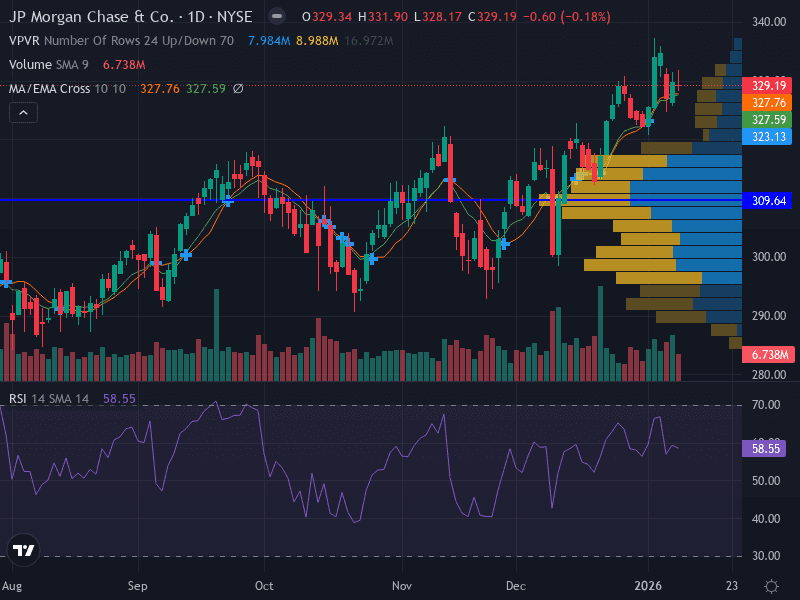The width and height of the screenshot is (800, 600).
Task: Click the 290.00 price scale value
Action: tap(769, 316)
